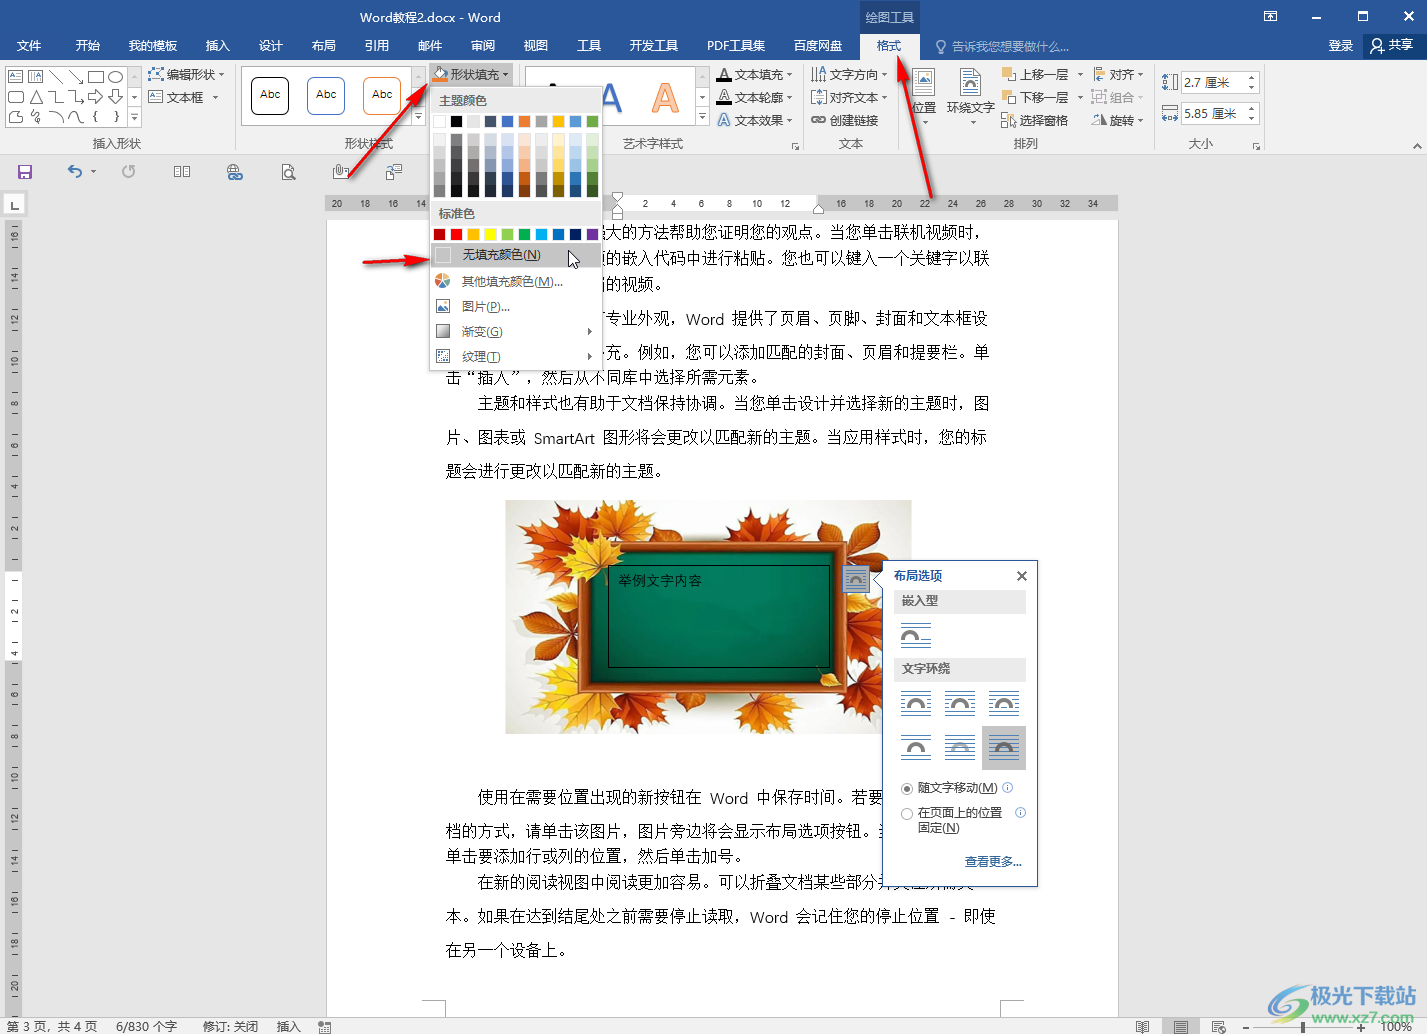The width and height of the screenshot is (1427, 1034).
Task: Pick the standard red color swatch
Action: 457,235
